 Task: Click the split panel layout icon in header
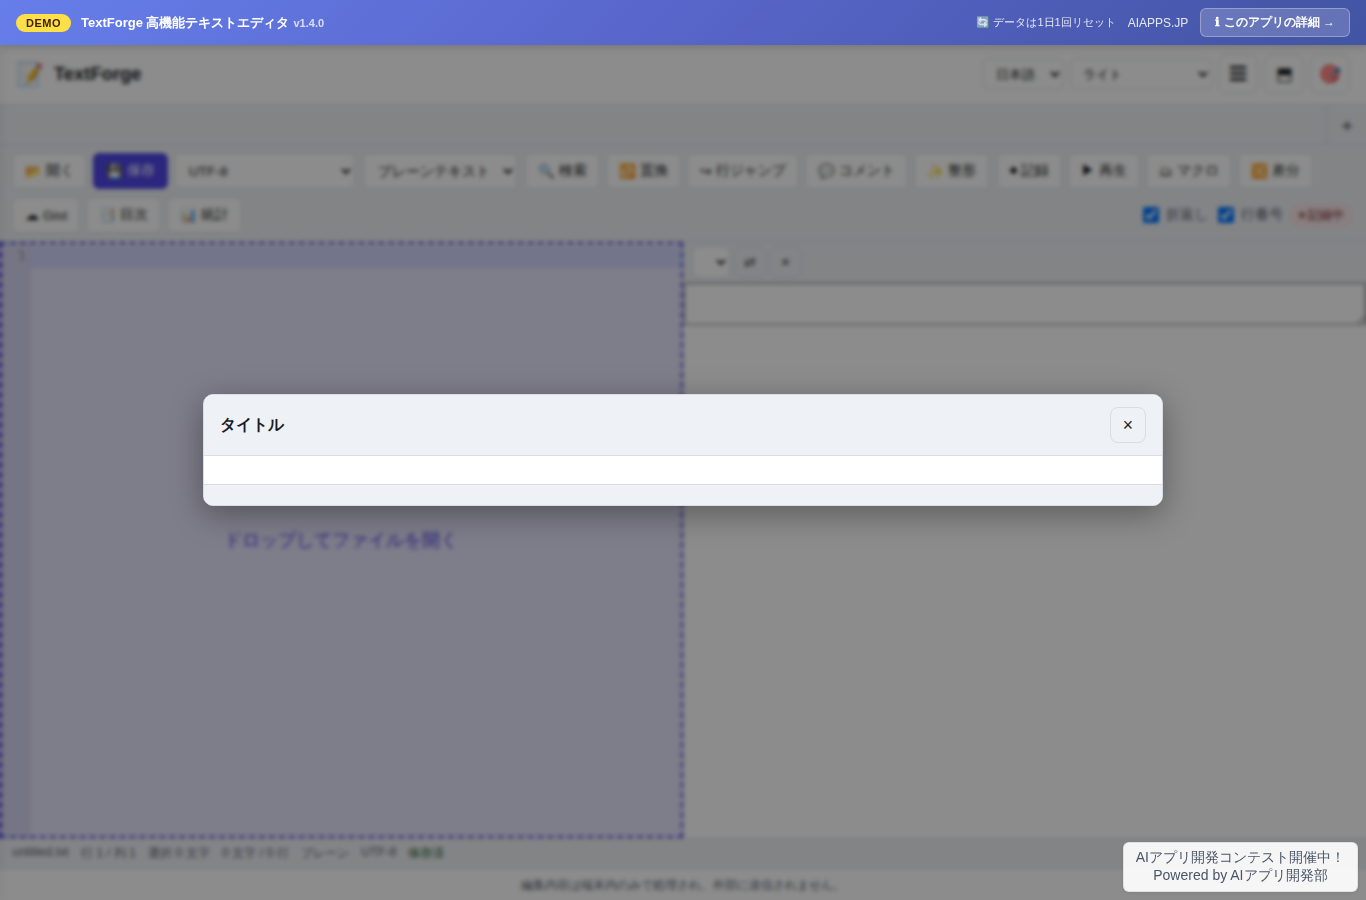pos(1284,74)
